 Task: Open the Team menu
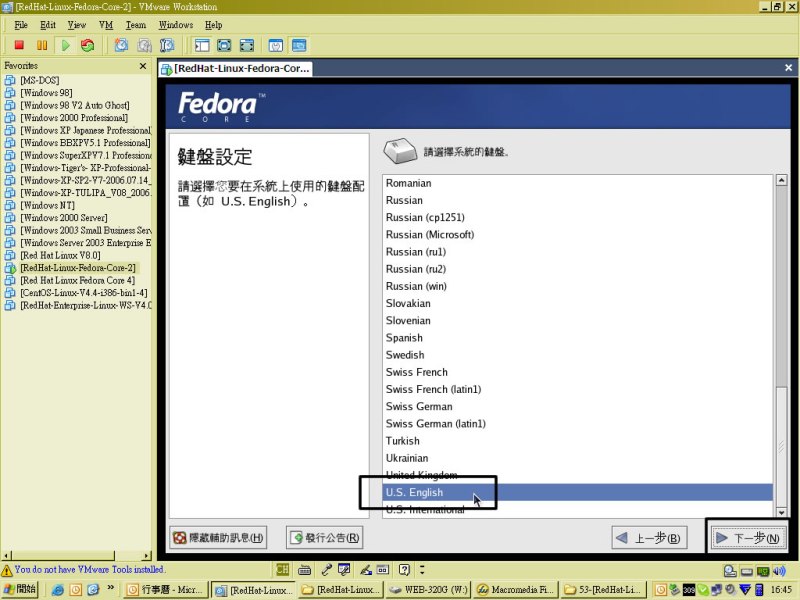tap(136, 24)
